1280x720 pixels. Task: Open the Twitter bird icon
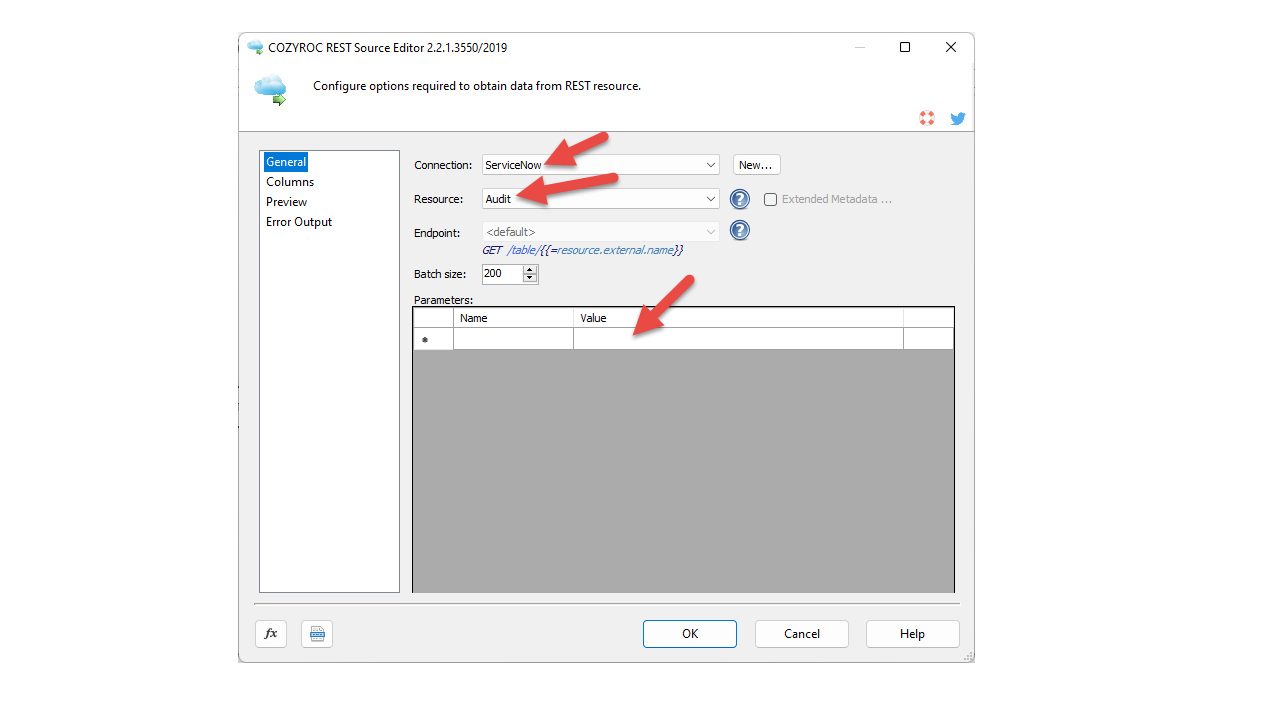958,118
